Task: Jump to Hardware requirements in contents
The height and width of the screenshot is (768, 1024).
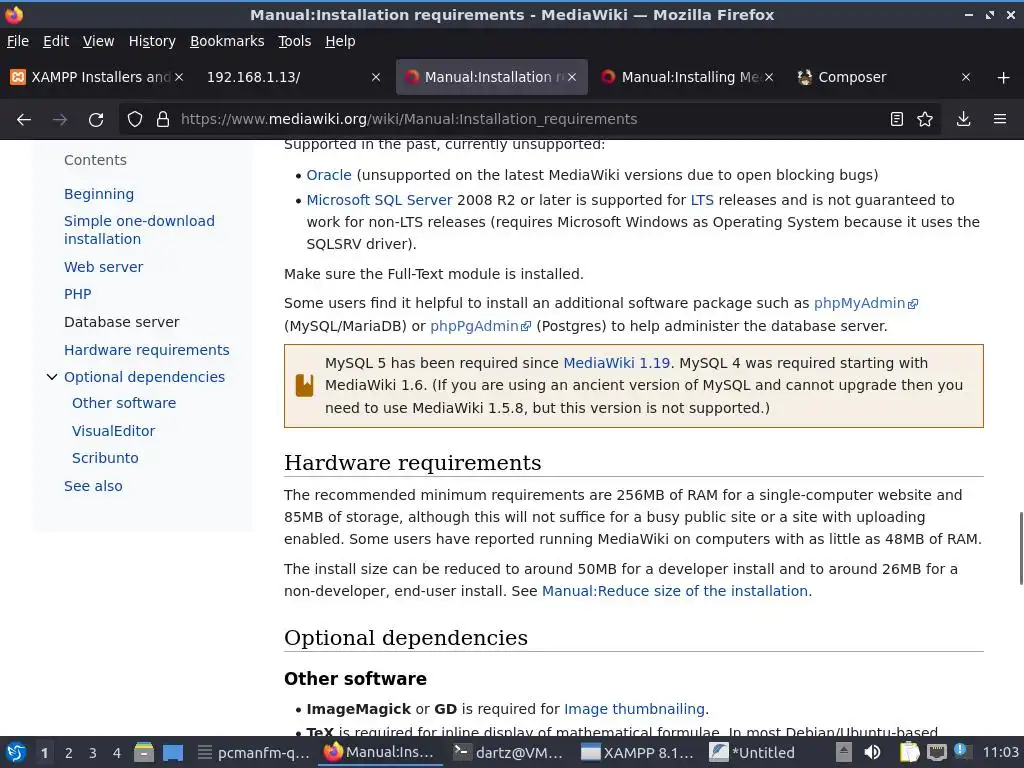Action: point(146,350)
